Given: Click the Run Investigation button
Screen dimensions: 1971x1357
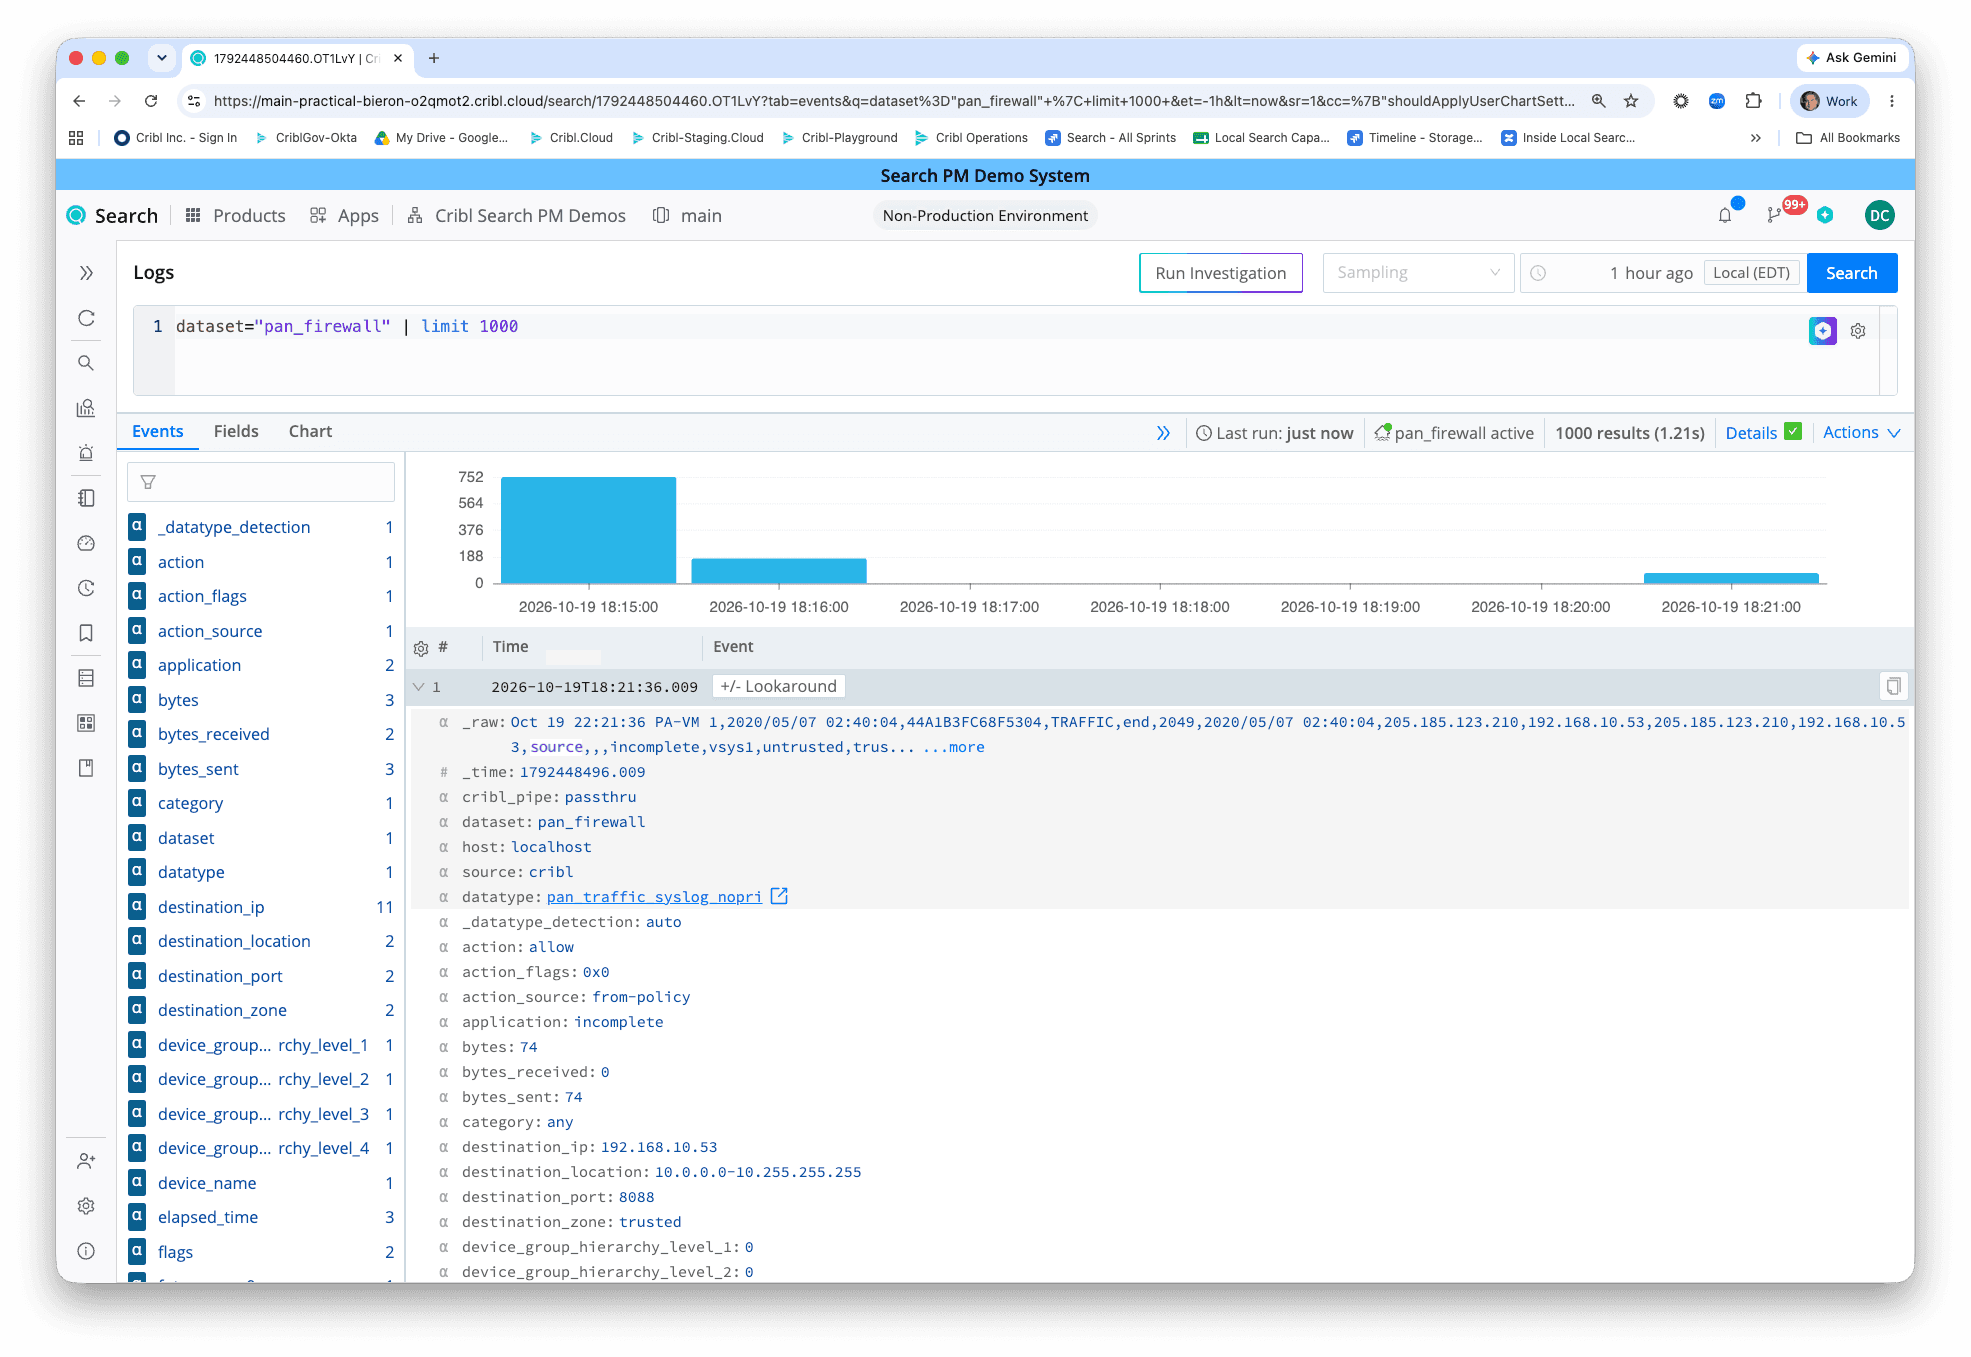Looking at the screenshot, I should click(x=1220, y=273).
